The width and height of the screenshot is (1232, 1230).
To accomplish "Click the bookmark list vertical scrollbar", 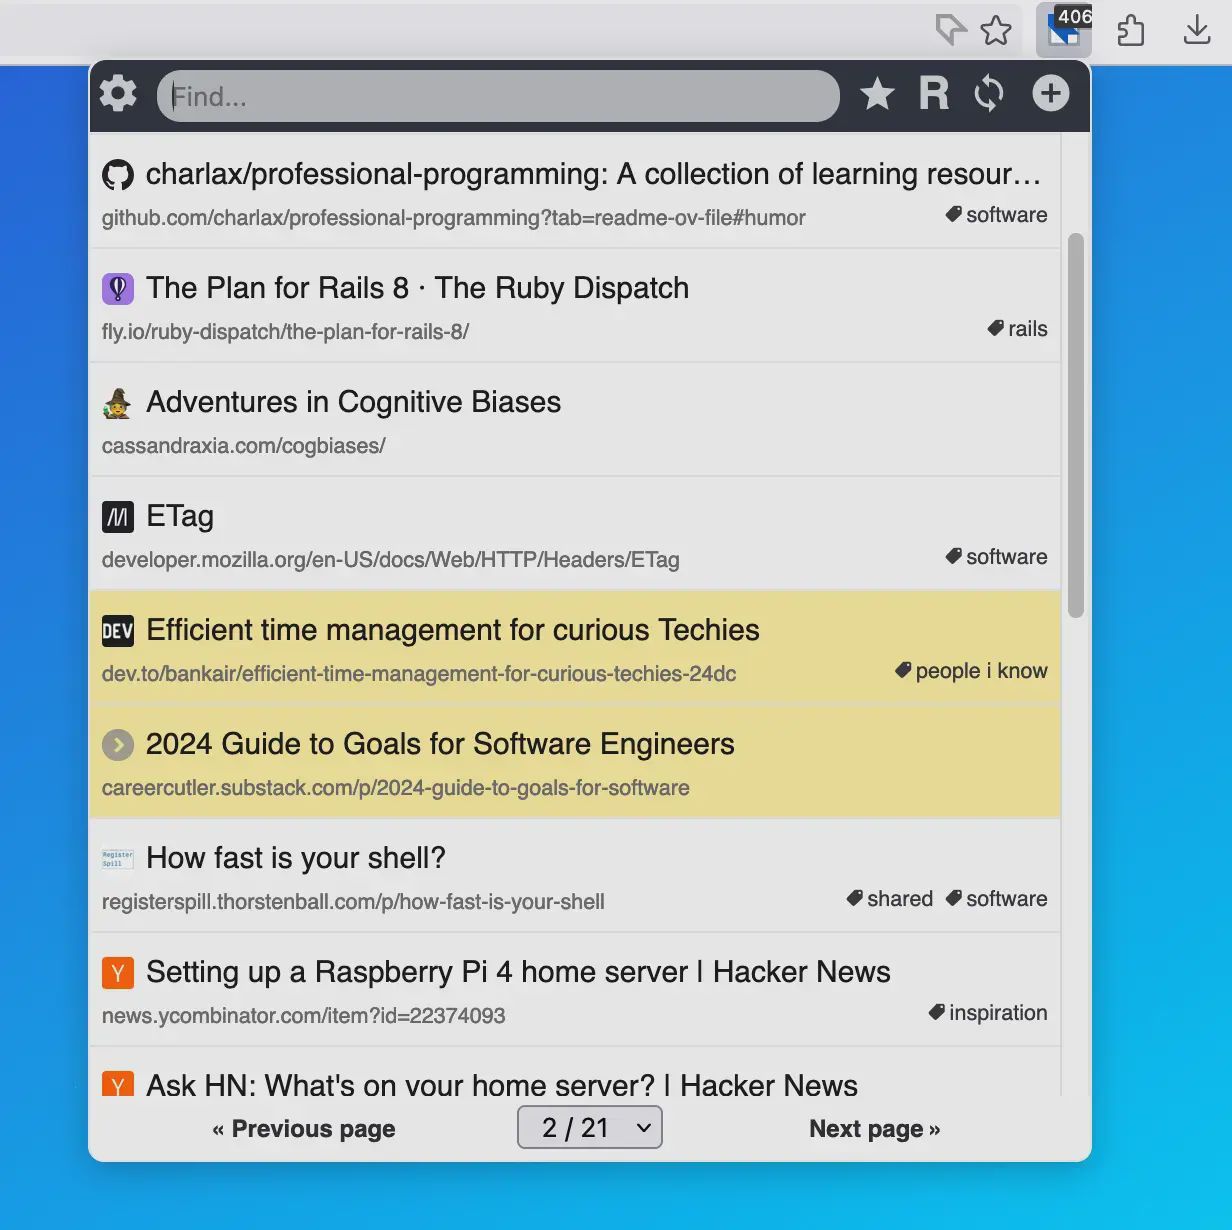I will (x=1076, y=425).
